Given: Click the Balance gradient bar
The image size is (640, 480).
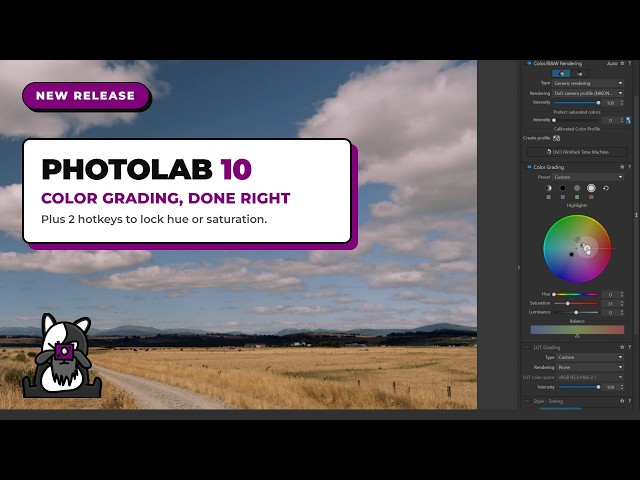Looking at the screenshot, I should tap(577, 330).
